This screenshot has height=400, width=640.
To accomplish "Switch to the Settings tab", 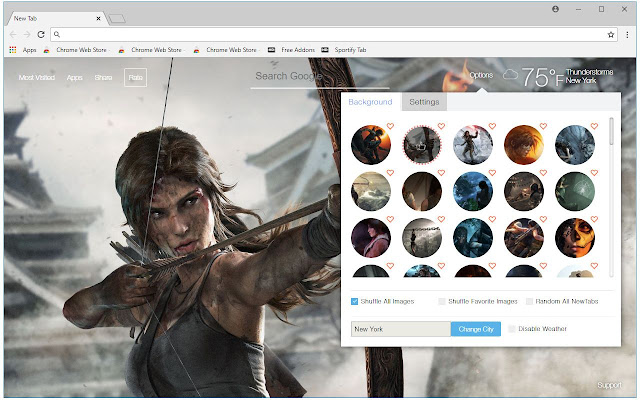I will pos(424,102).
